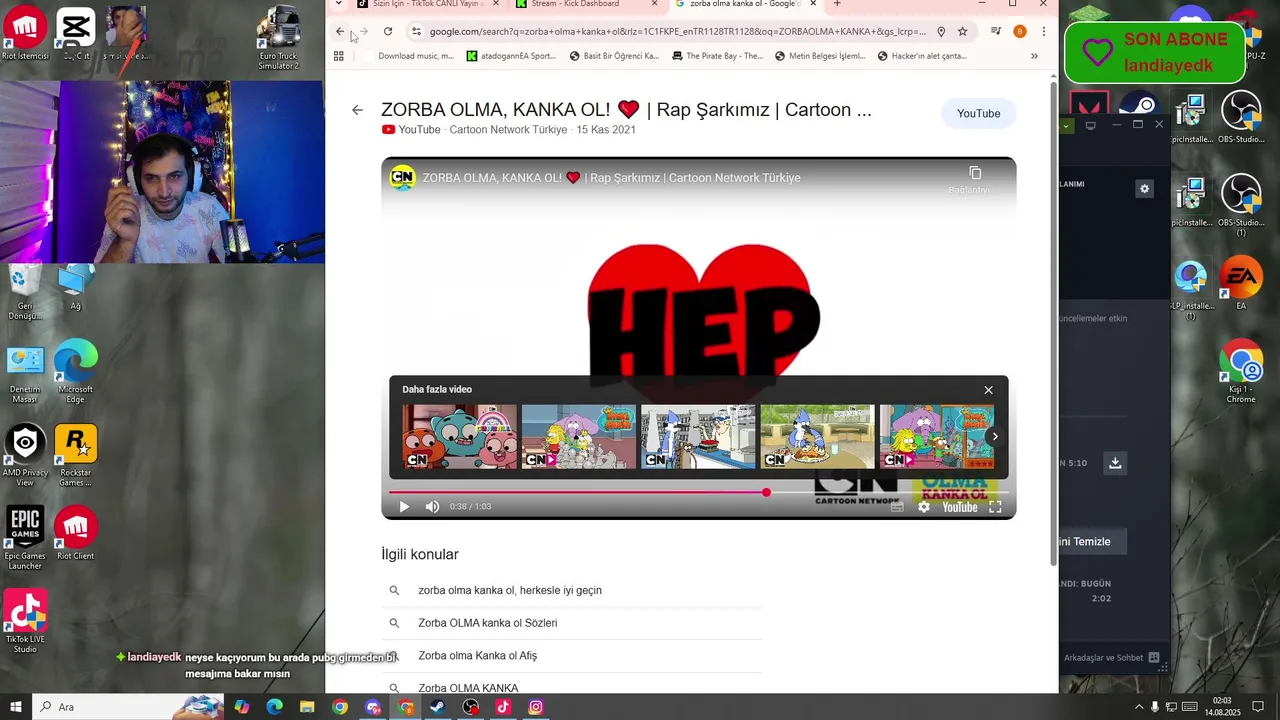This screenshot has height=720, width=1280.
Task: Open the AMD Privacy View desktop icon
Action: [25, 455]
